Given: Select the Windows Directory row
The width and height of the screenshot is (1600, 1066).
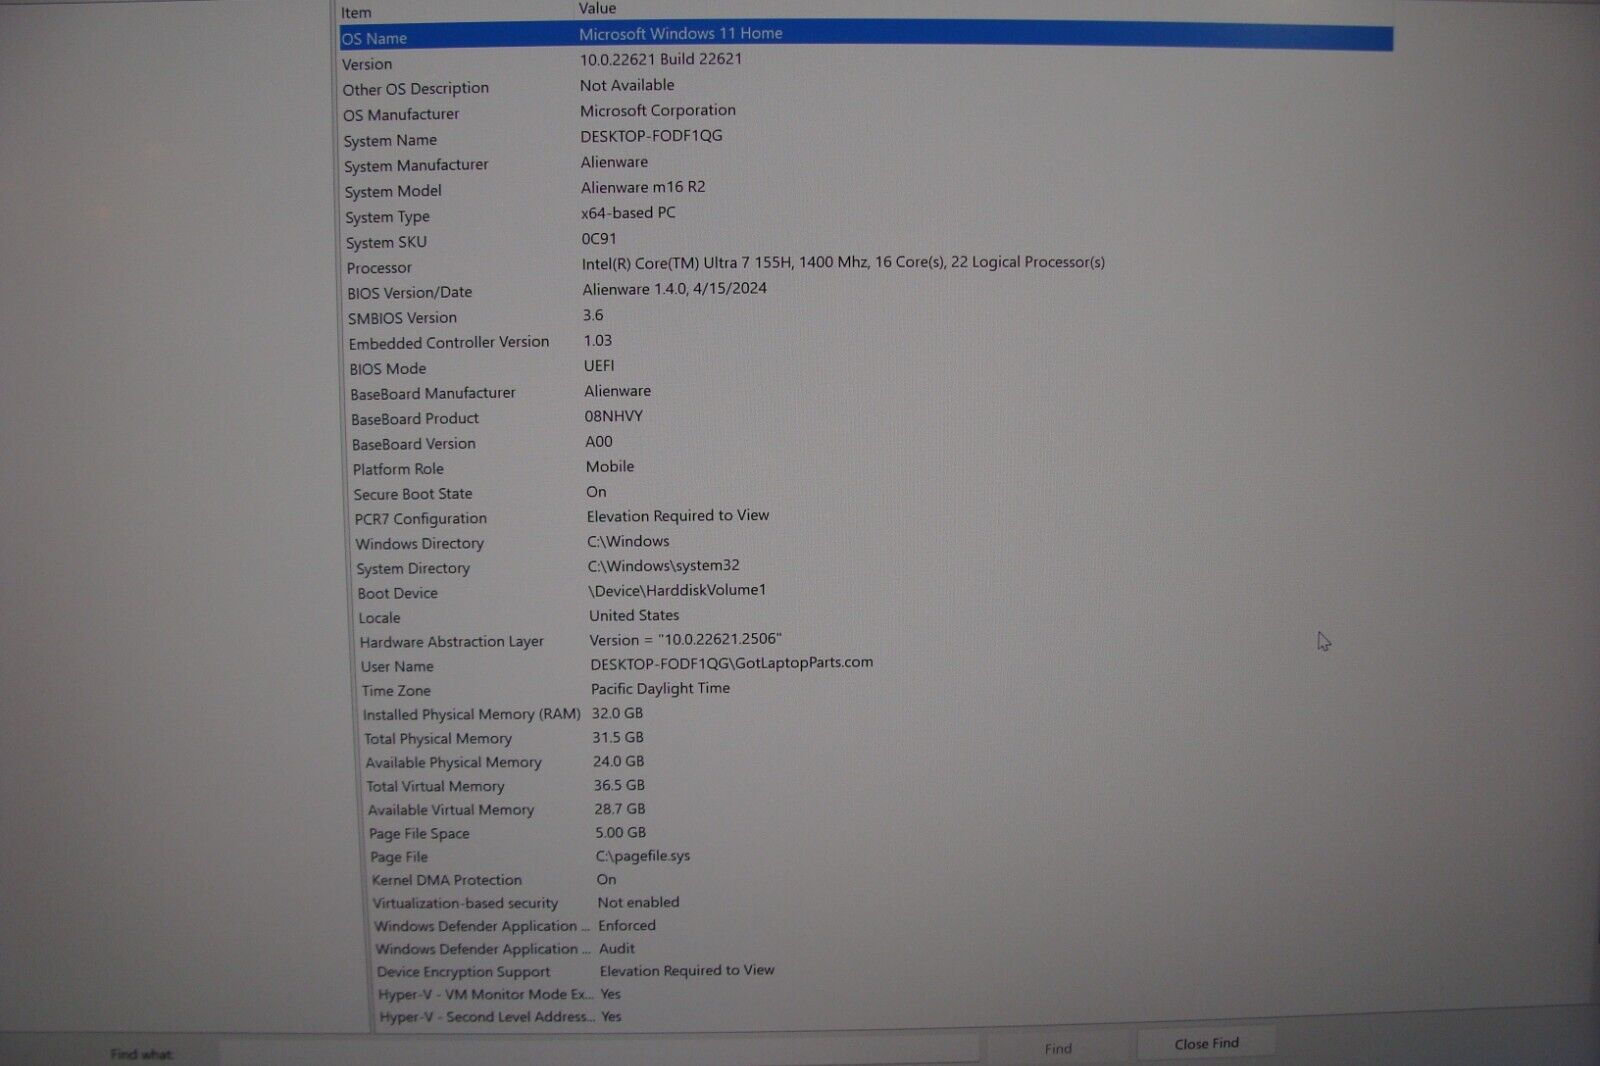Looking at the screenshot, I should [866, 543].
